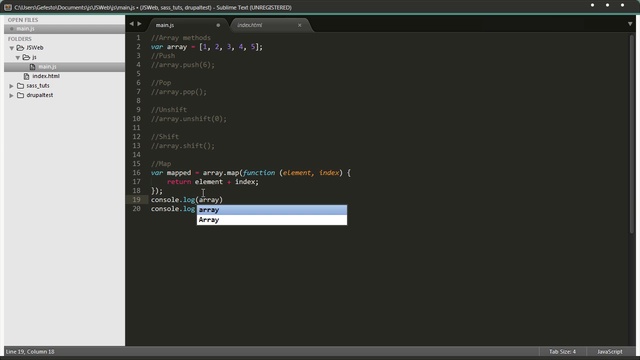Click the Sublime Text app icon in title bar
This screenshot has width=640, height=360.
8,7
